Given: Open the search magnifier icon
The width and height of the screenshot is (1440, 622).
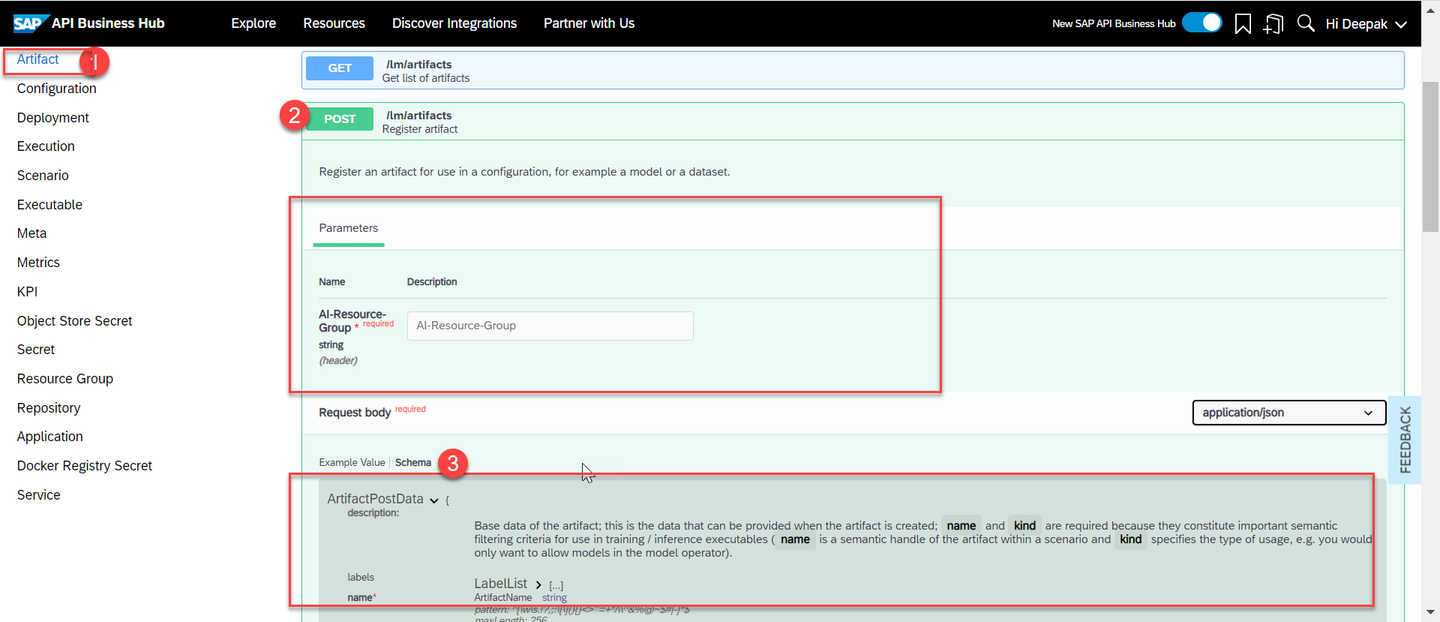Looking at the screenshot, I should [x=1305, y=23].
